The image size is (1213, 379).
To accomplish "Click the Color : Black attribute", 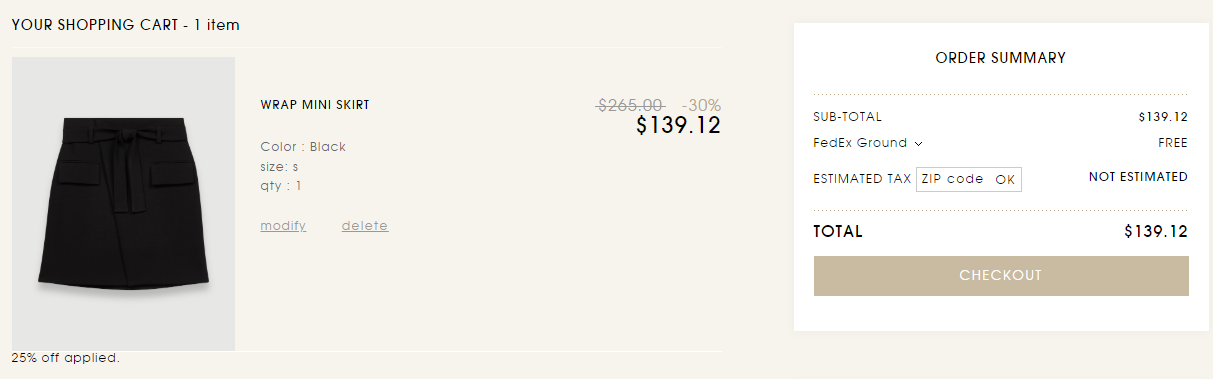I will [303, 147].
